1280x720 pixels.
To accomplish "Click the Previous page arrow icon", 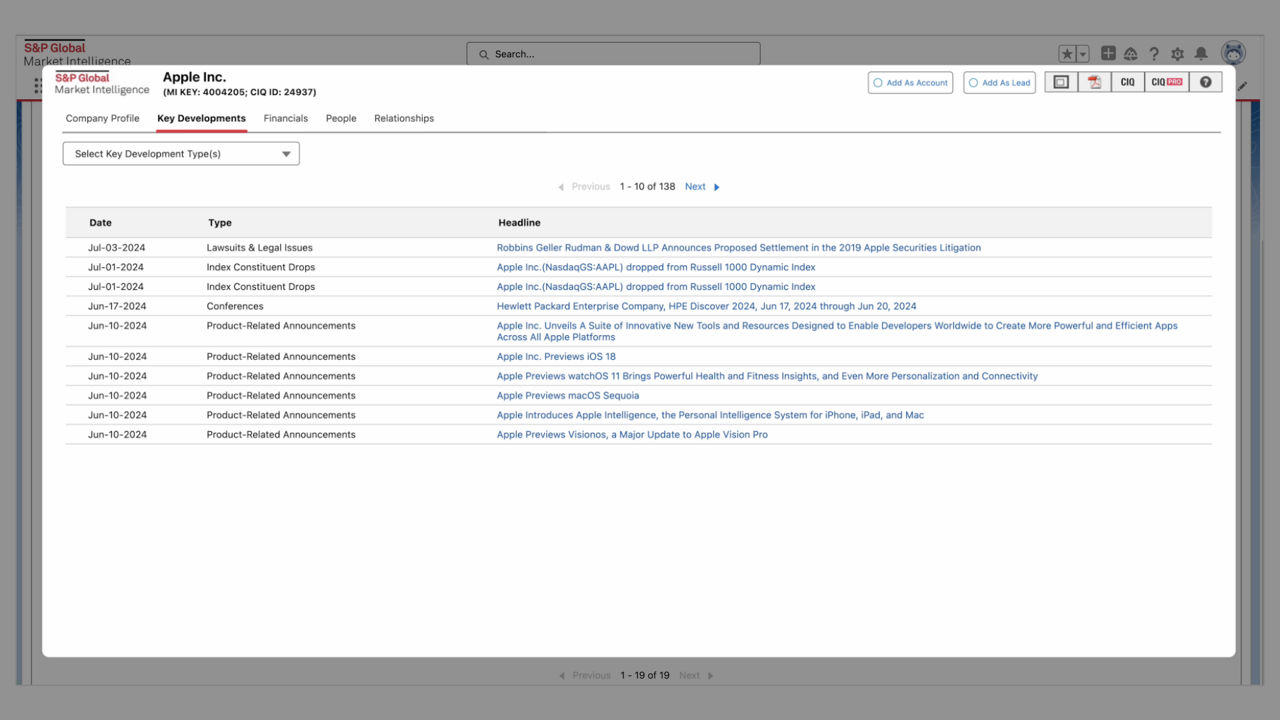I will (561, 187).
